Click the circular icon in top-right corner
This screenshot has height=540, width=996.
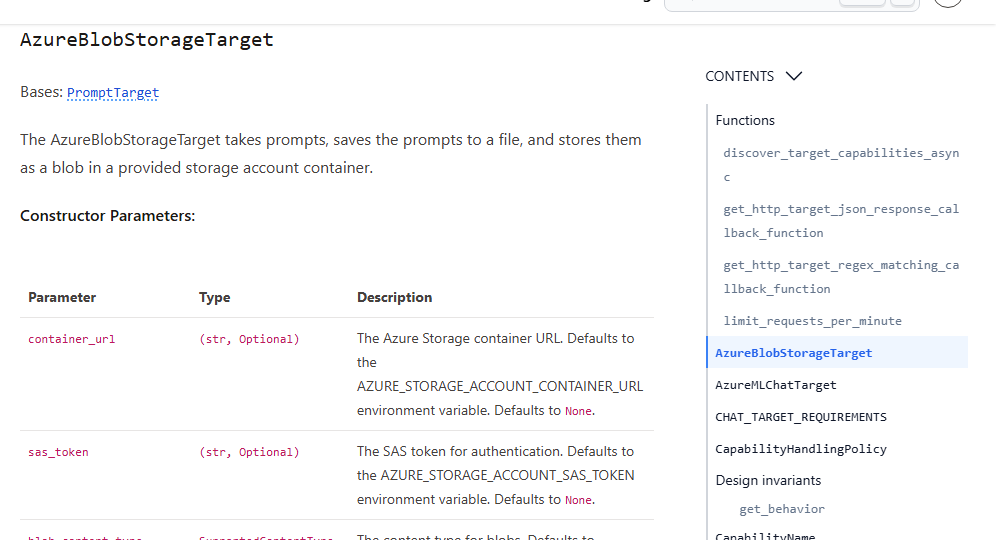coord(948,3)
